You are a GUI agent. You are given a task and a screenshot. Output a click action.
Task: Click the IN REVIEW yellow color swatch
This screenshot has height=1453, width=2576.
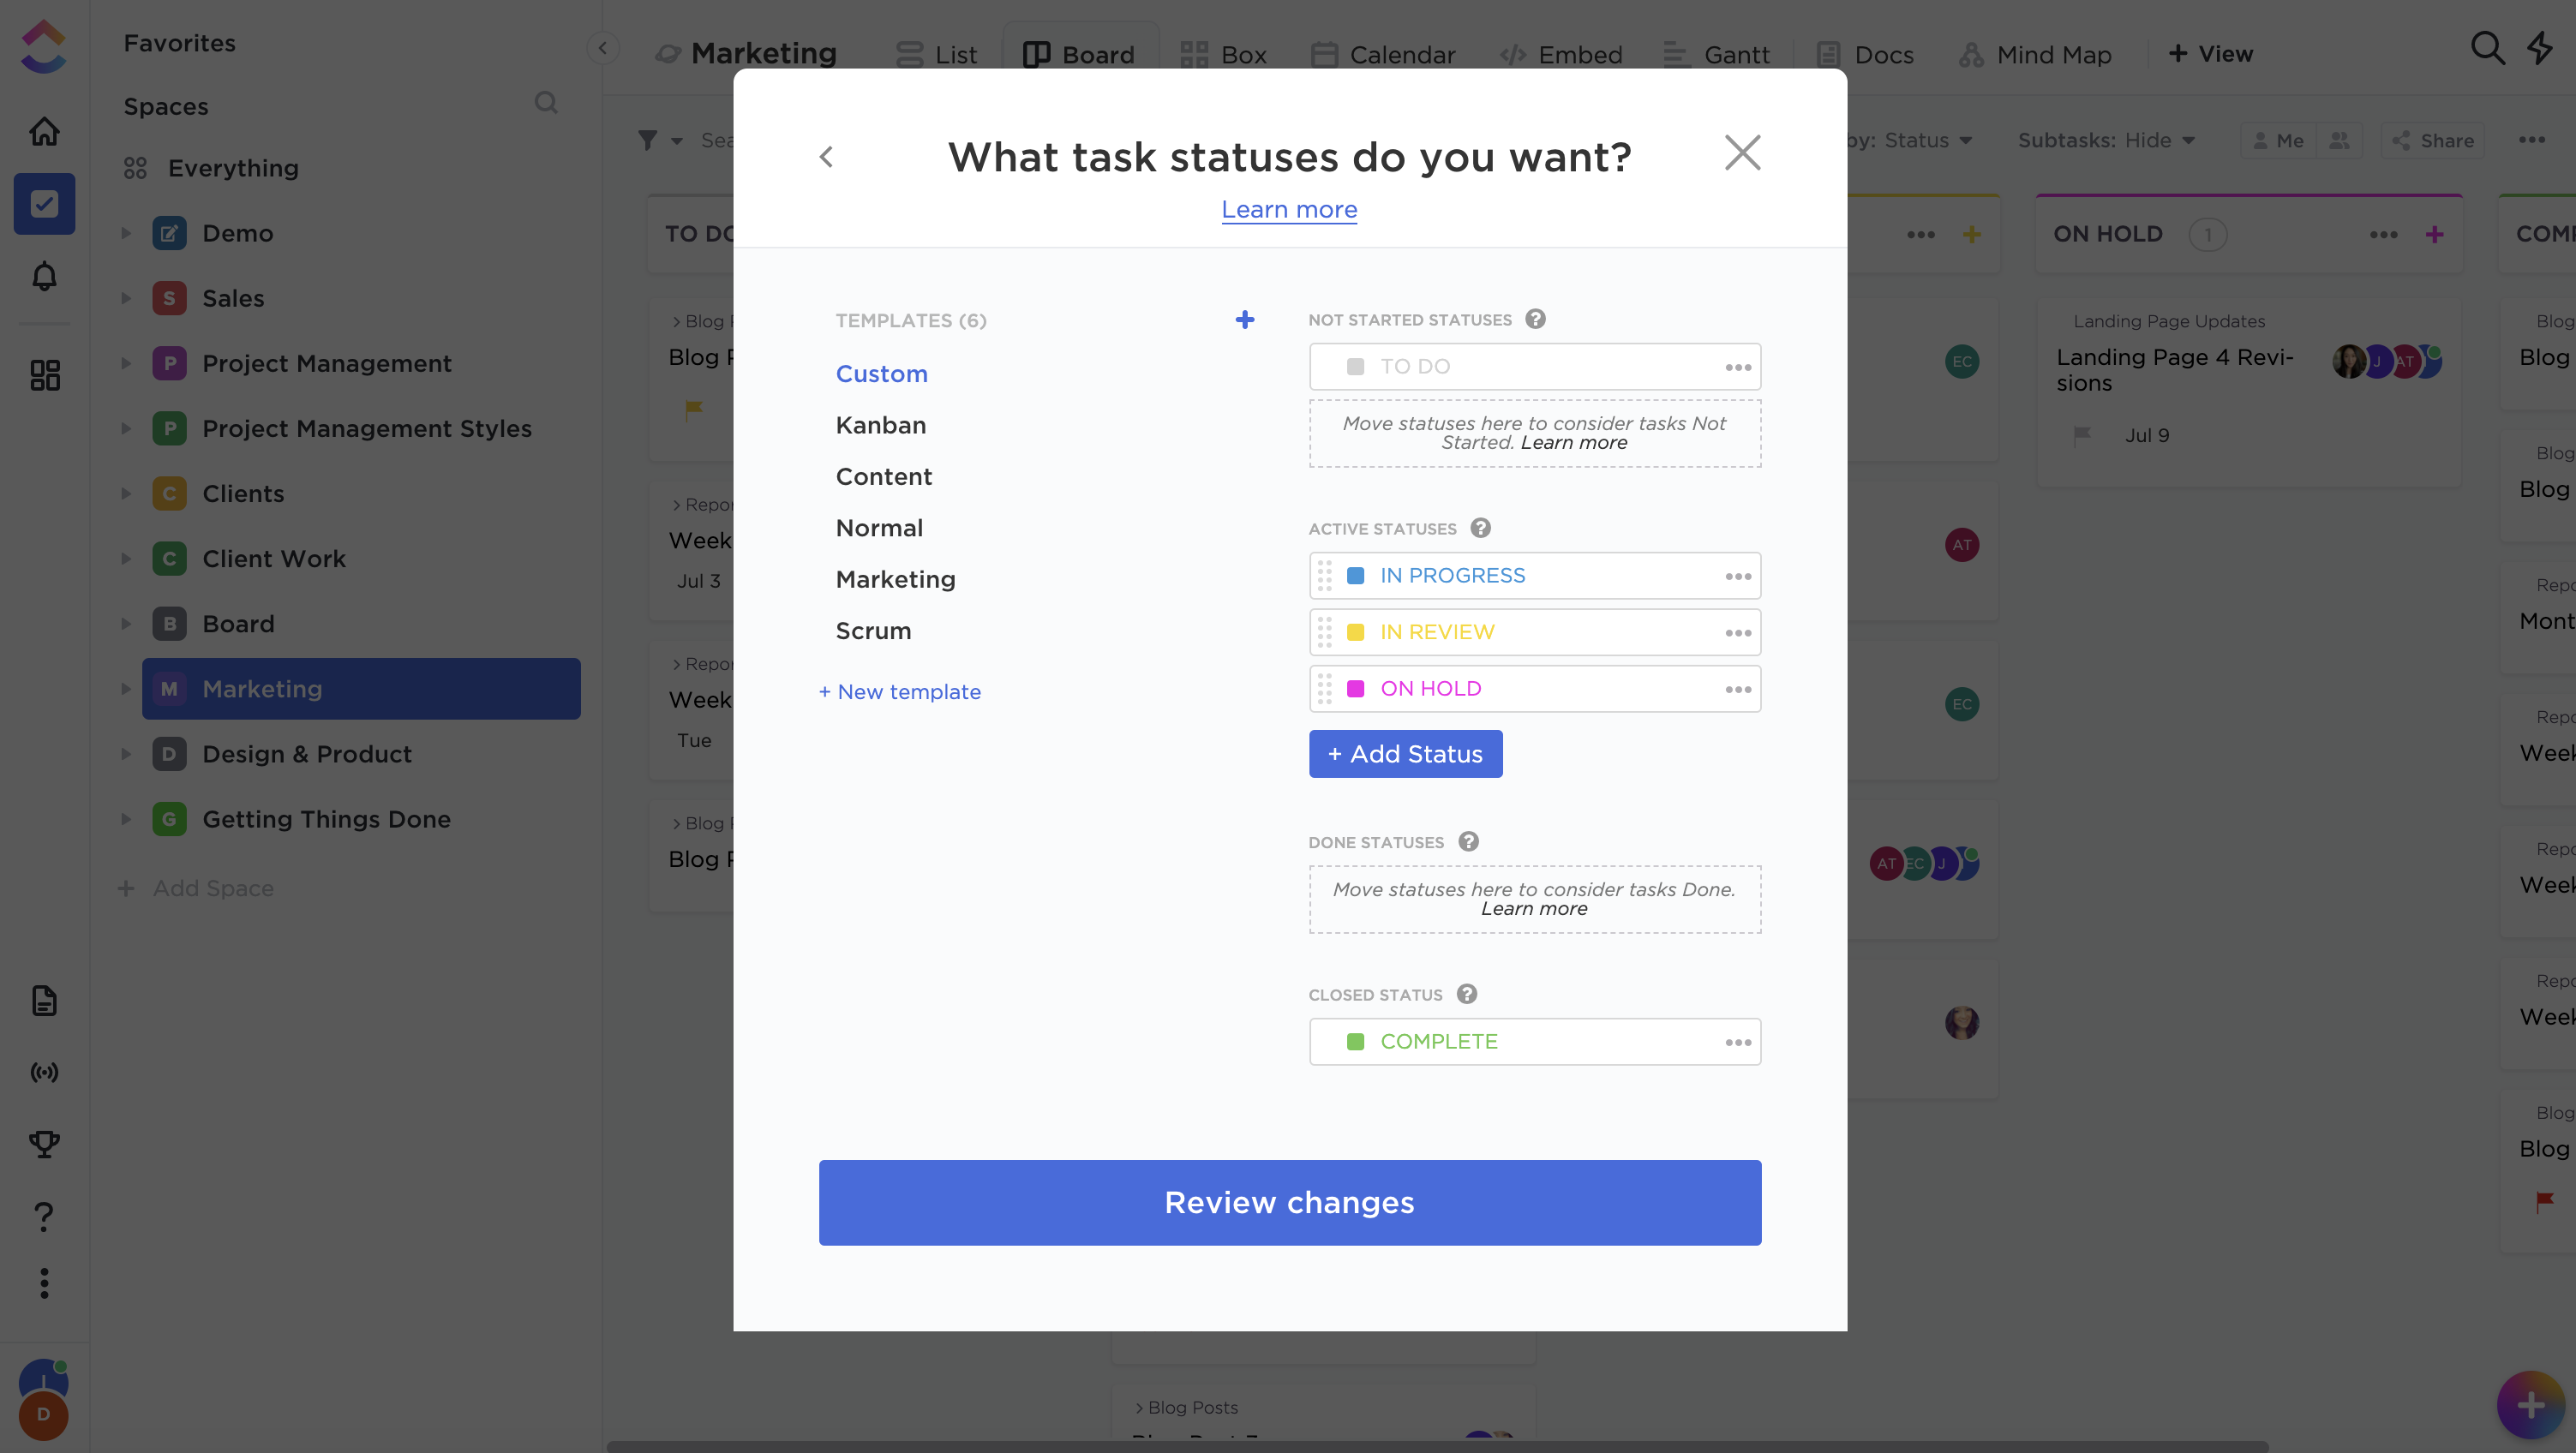(1356, 632)
